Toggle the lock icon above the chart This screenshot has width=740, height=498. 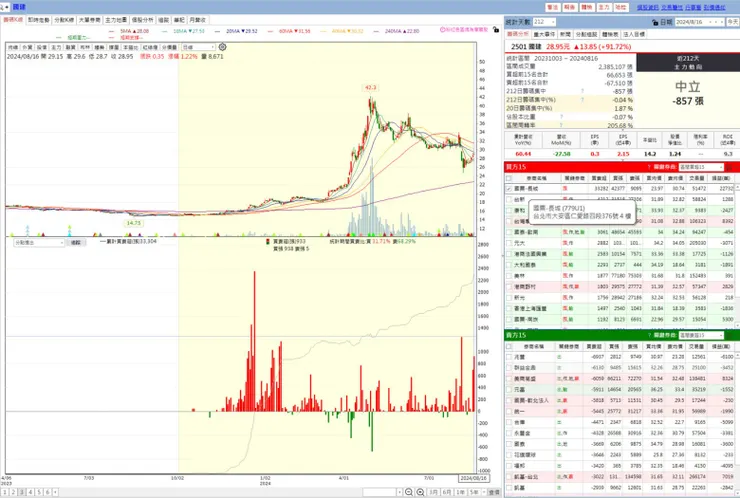[496, 29]
